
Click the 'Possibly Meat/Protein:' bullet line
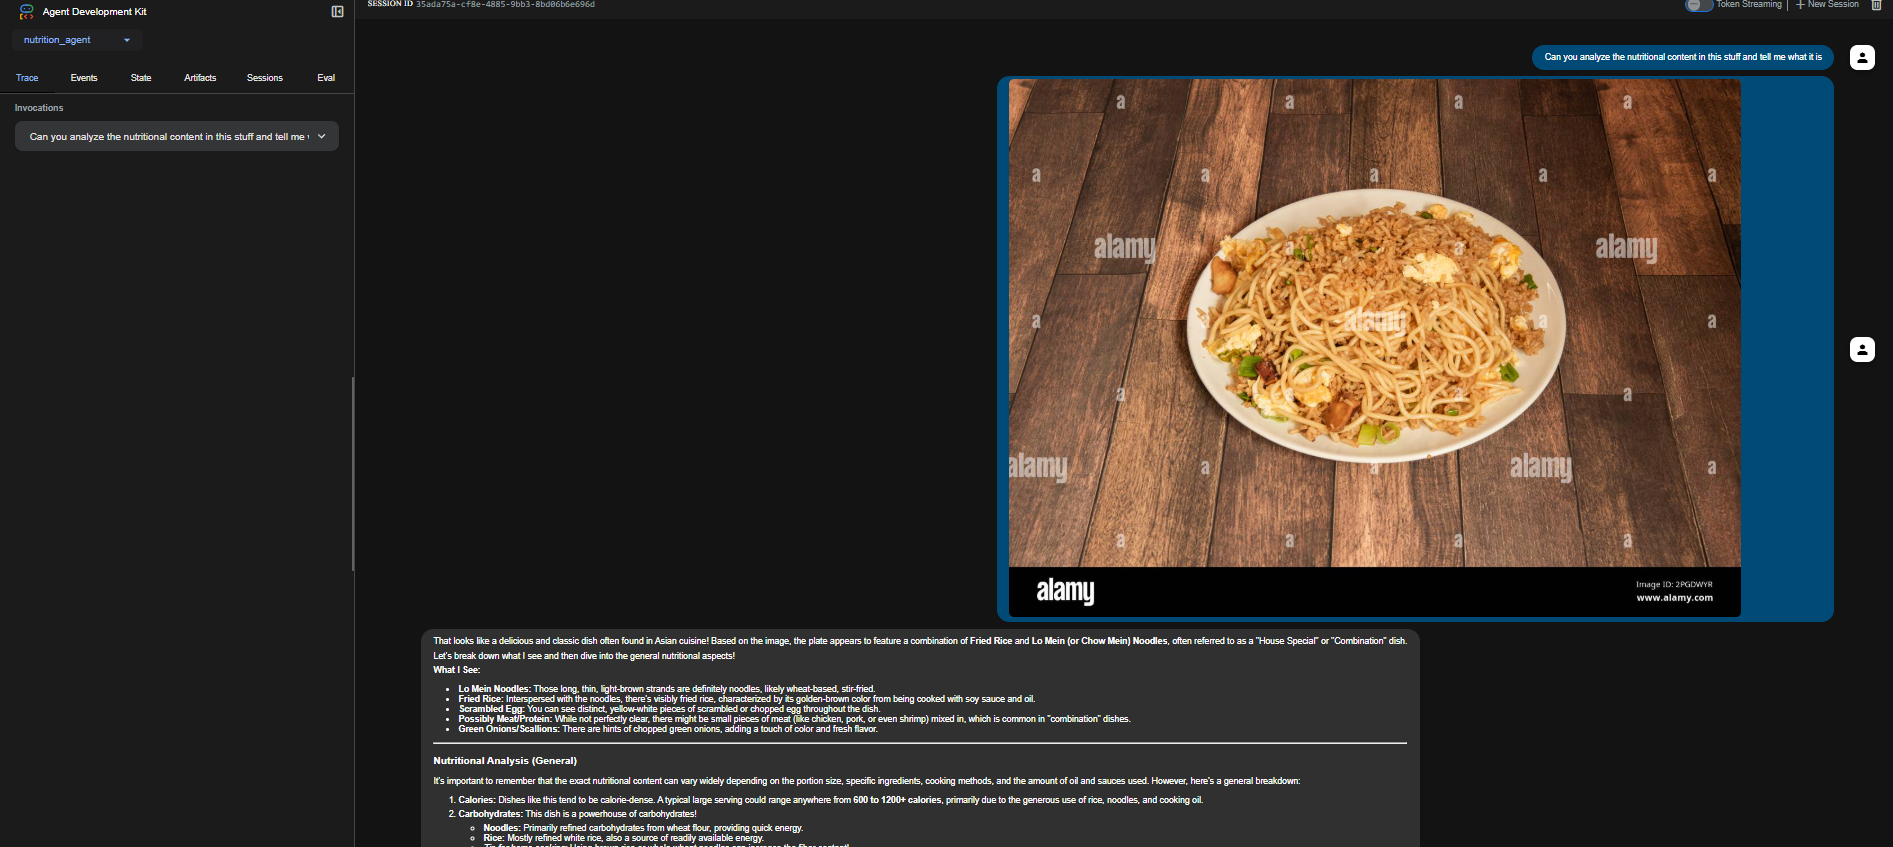(794, 719)
